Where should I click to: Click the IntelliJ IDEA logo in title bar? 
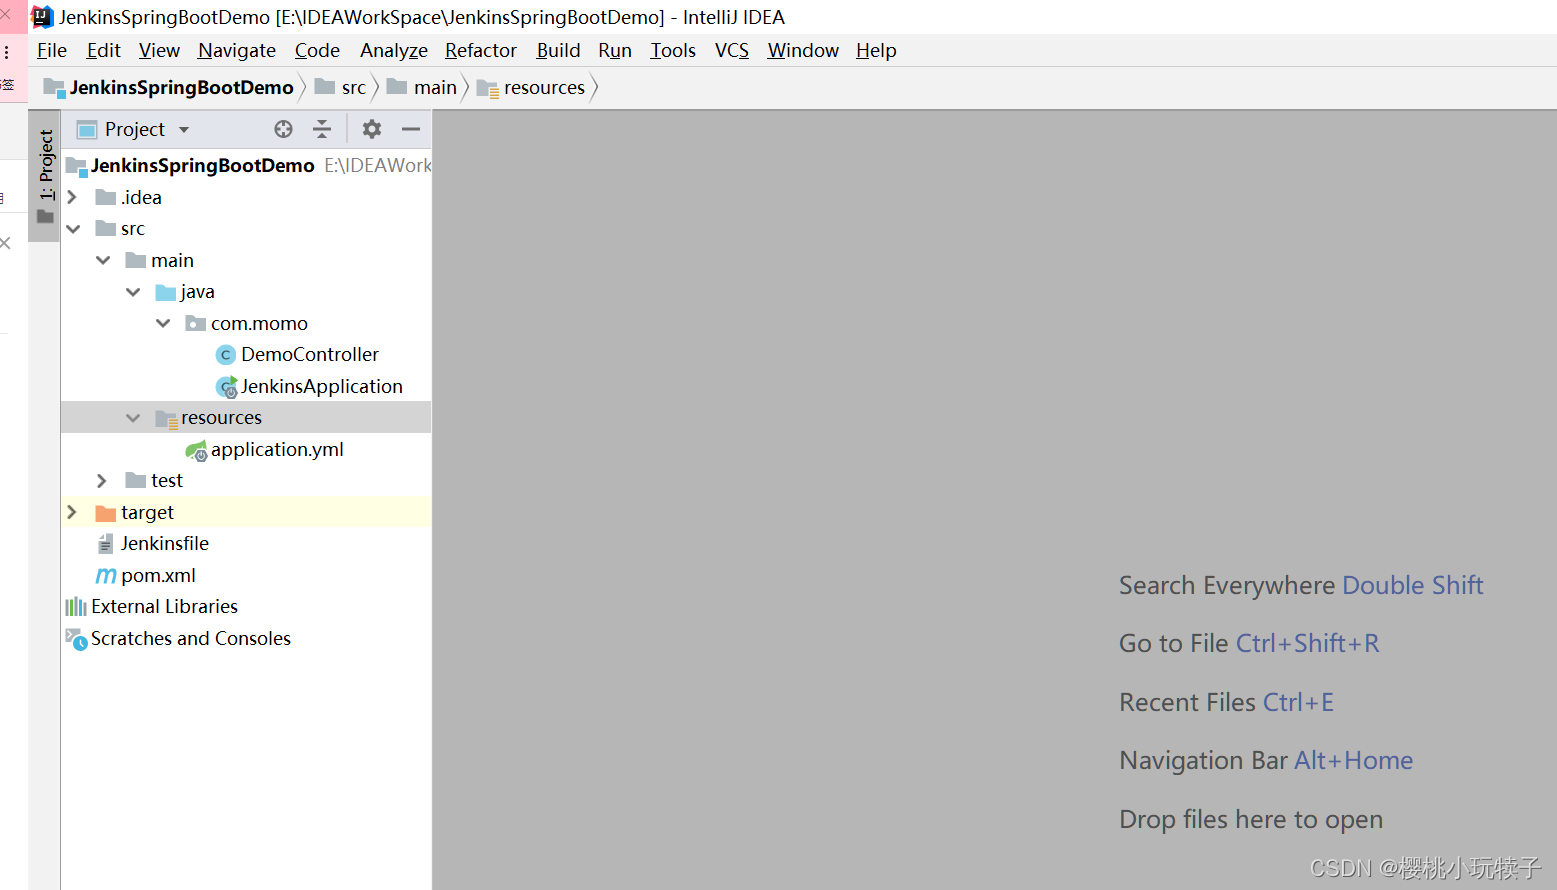(42, 17)
